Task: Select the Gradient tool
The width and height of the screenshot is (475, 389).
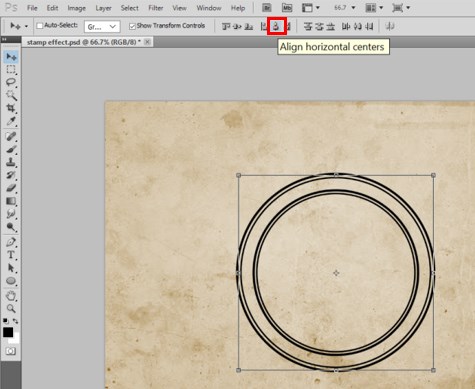Action: (11, 201)
